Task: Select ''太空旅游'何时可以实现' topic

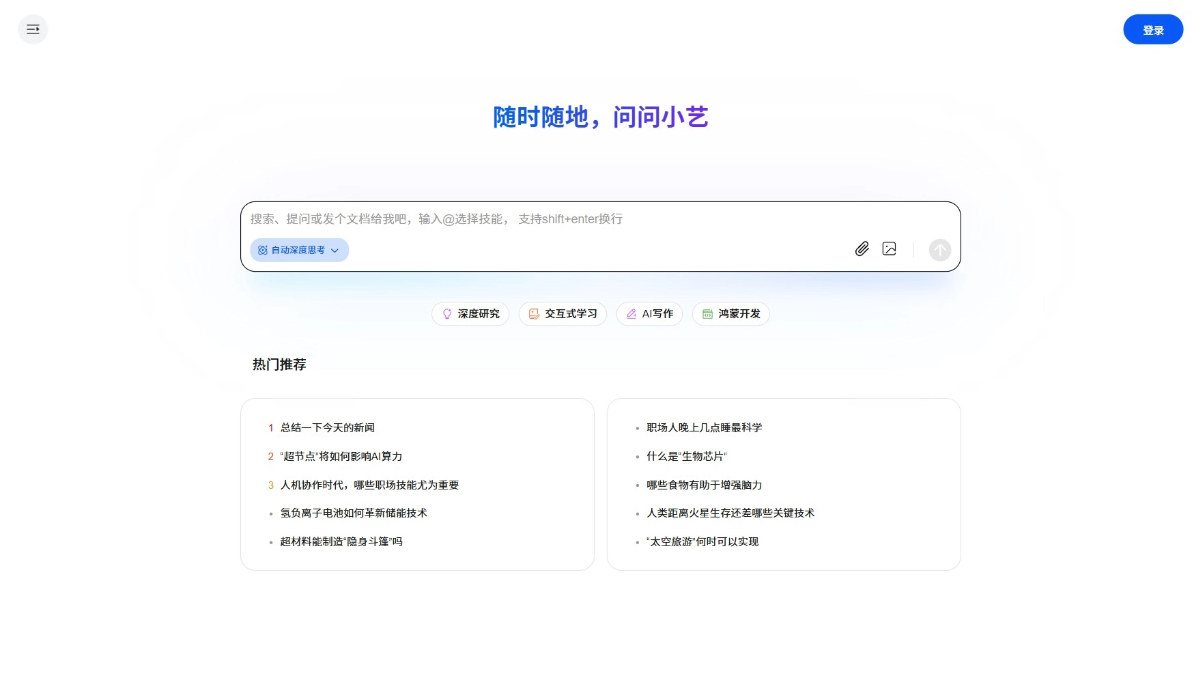Action: [x=702, y=541]
